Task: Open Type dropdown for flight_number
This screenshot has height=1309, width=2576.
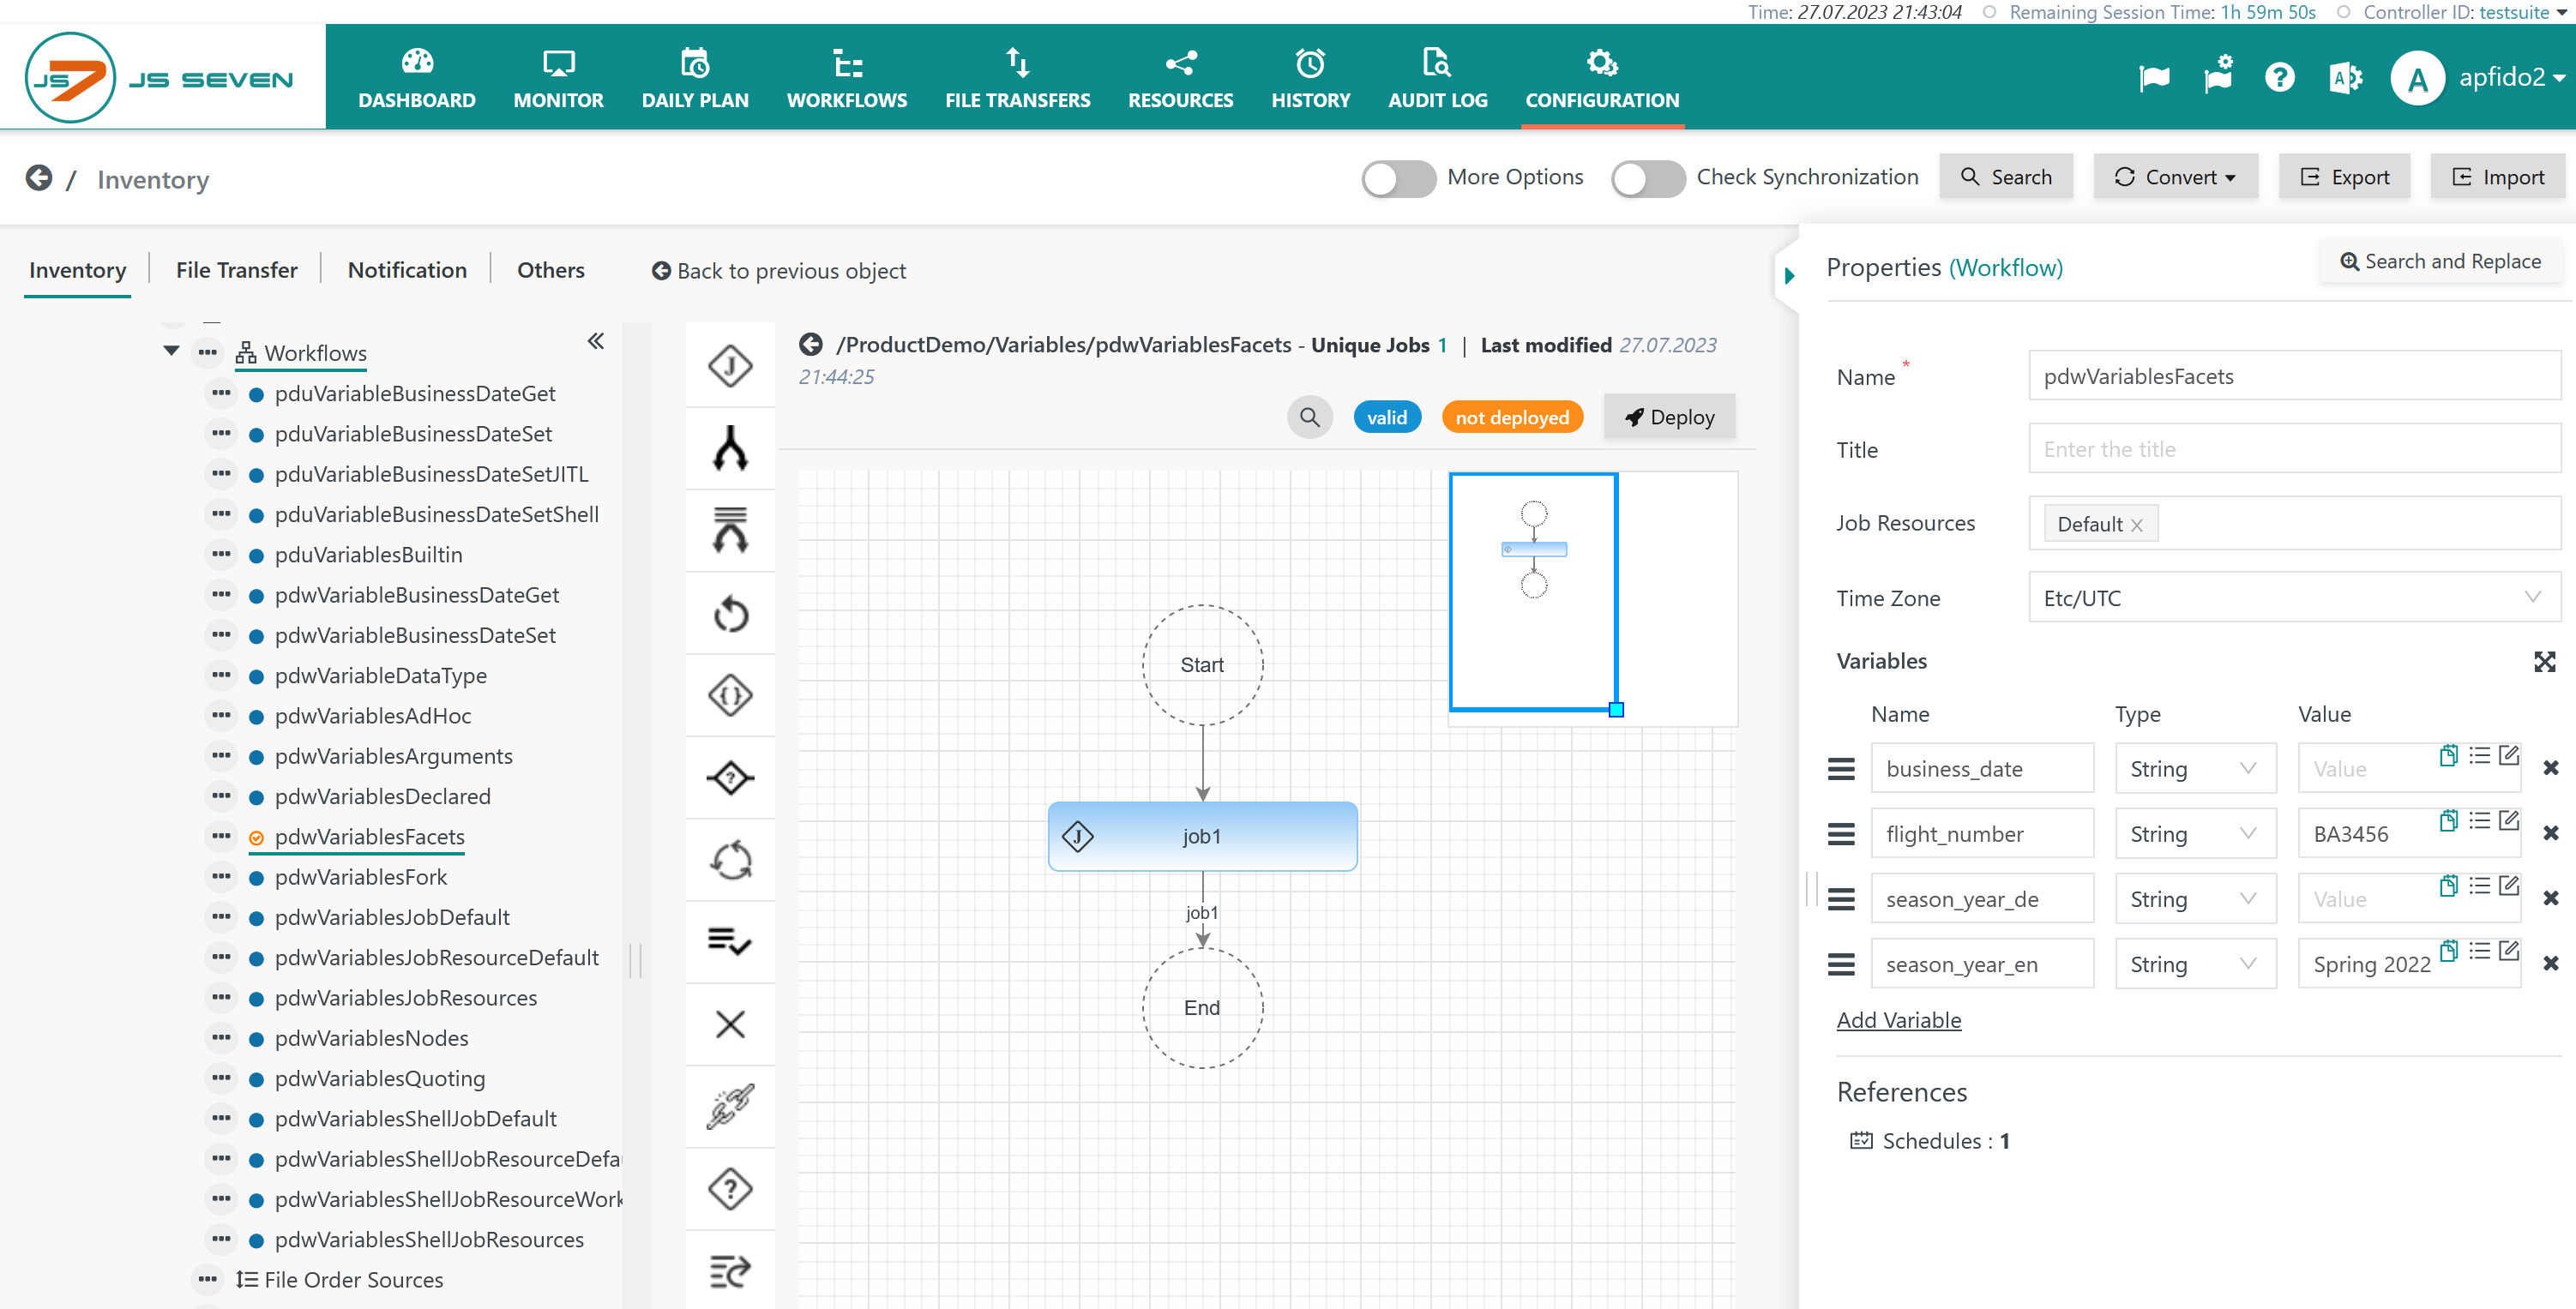Action: [x=2194, y=833]
